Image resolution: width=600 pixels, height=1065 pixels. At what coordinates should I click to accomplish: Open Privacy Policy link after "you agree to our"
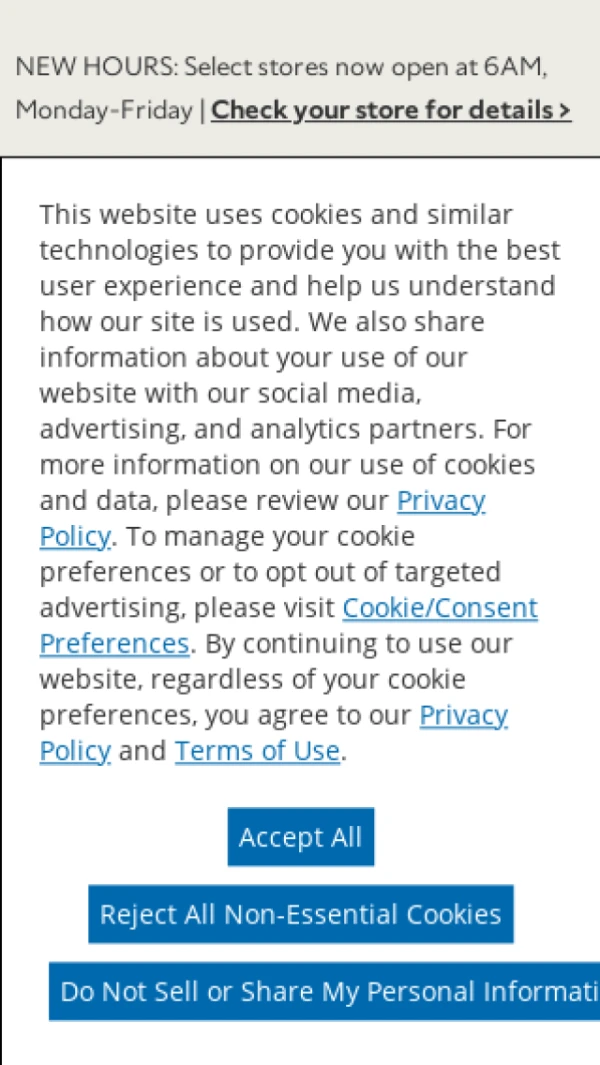tap(463, 715)
